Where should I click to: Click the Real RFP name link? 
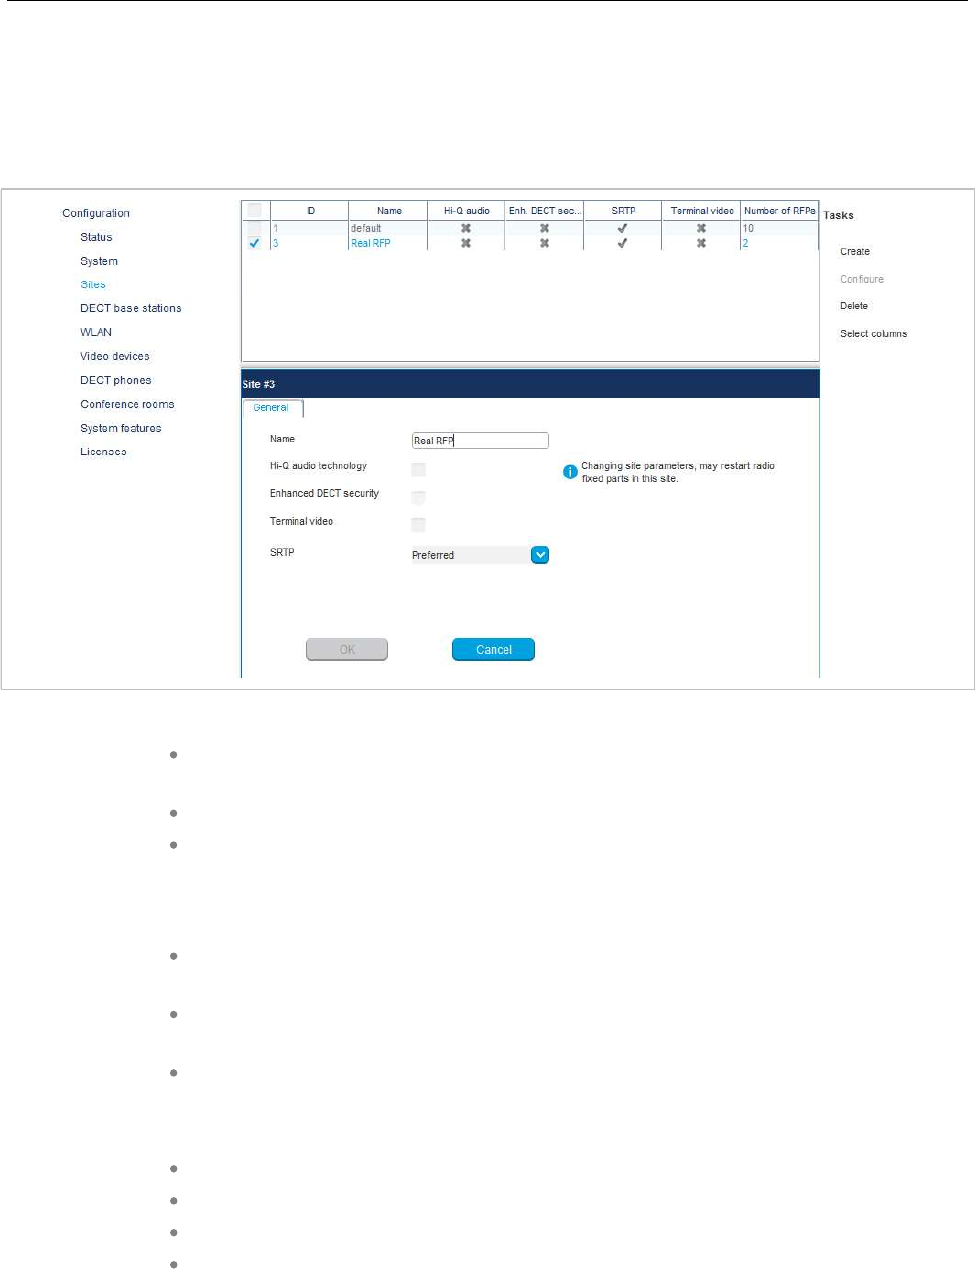(x=371, y=243)
